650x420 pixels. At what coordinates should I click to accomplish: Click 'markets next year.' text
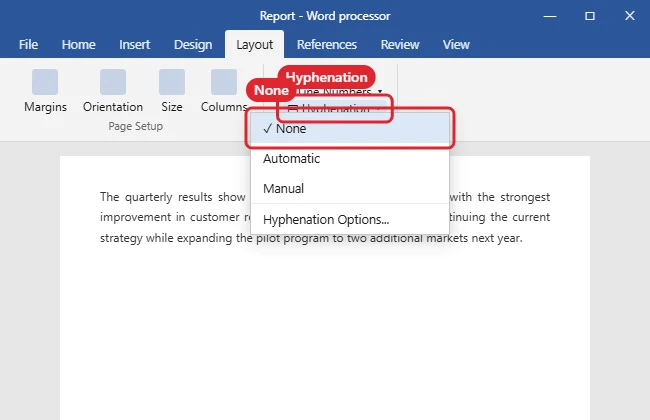[x=475, y=238]
